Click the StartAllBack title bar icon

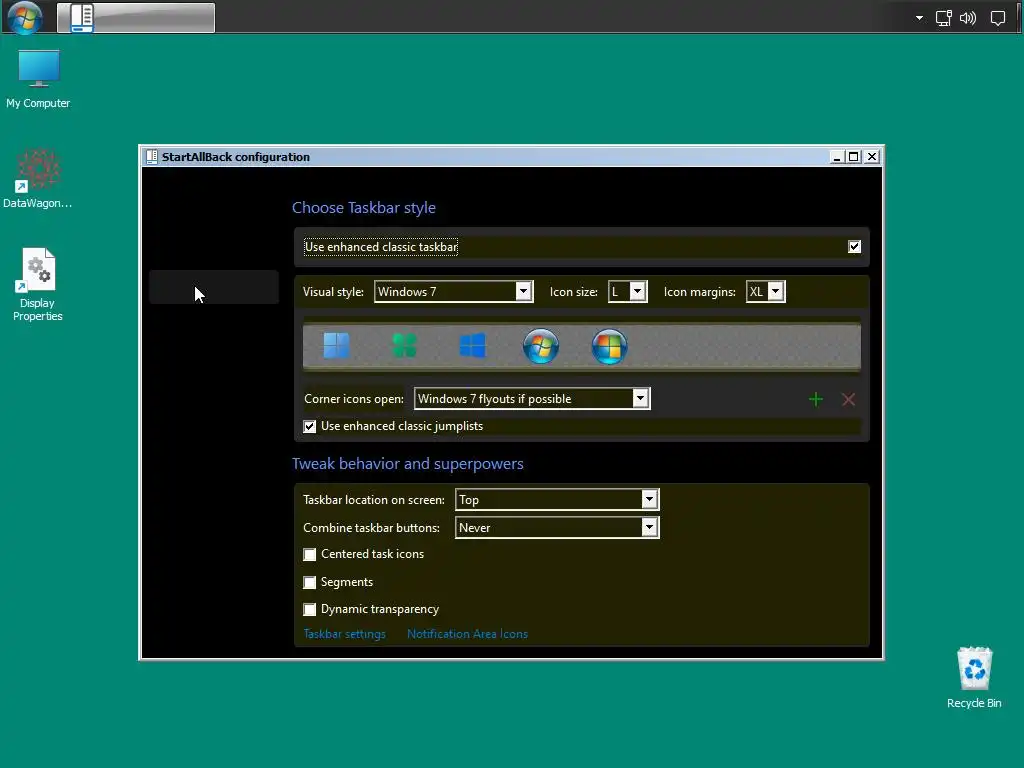[152, 157]
